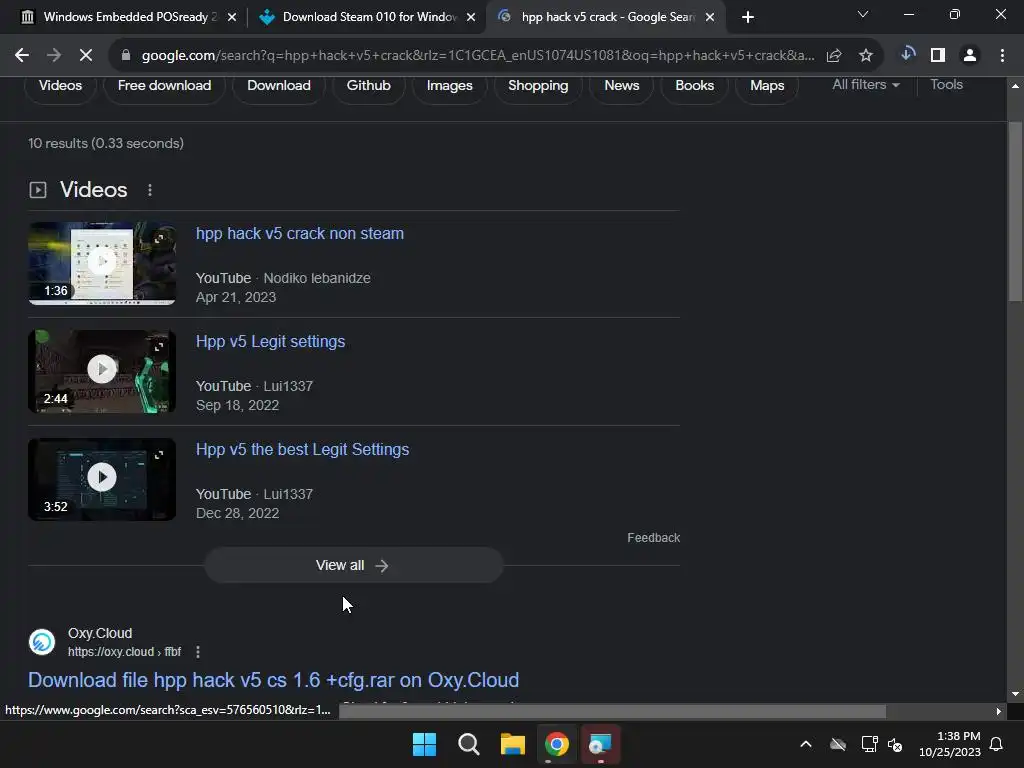Close the hpp hack v5 crack search tab
This screenshot has width=1024, height=768.
(710, 17)
